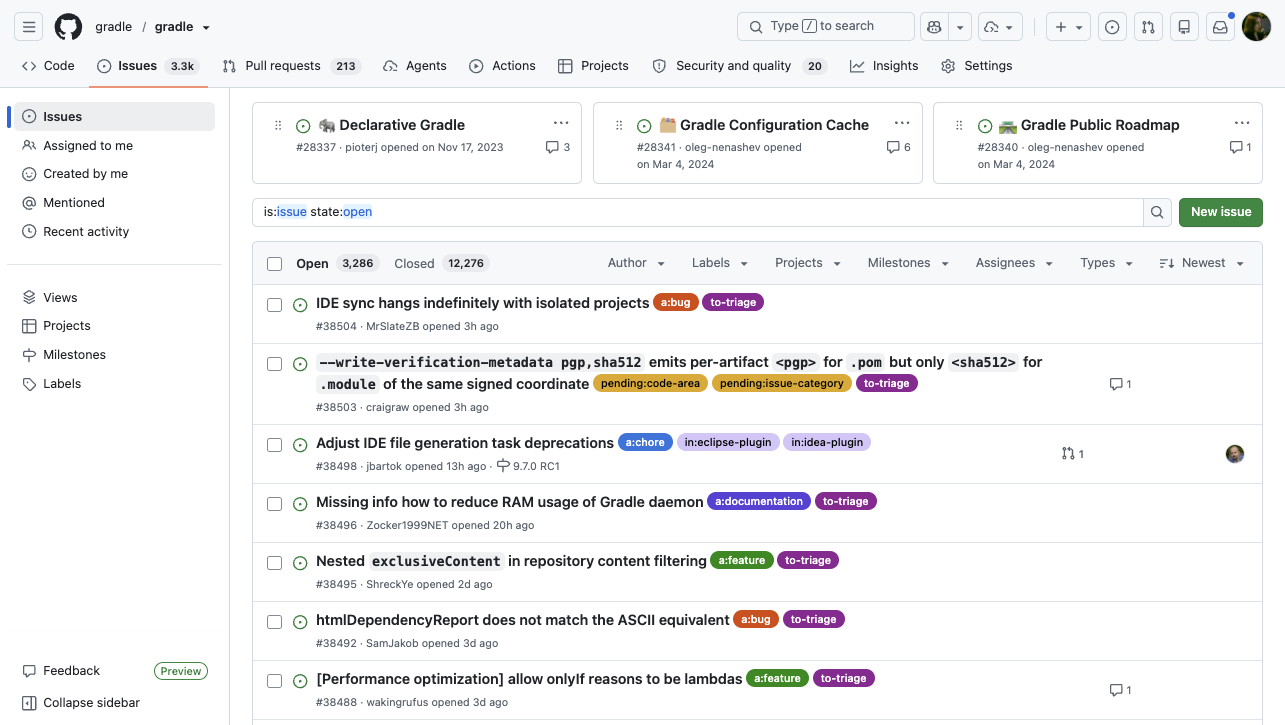
Task: Open the Declarative Gradle card options menu
Action: pos(561,124)
